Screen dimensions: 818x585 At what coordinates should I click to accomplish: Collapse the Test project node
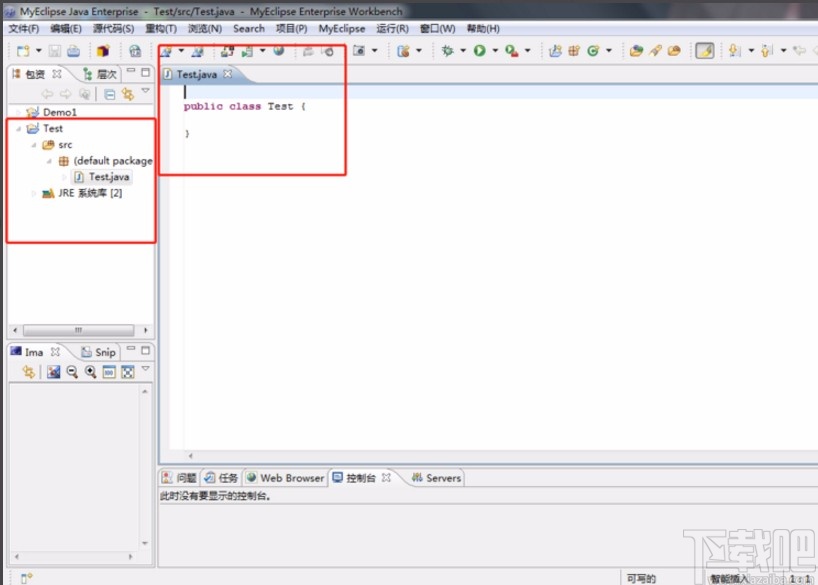19,128
